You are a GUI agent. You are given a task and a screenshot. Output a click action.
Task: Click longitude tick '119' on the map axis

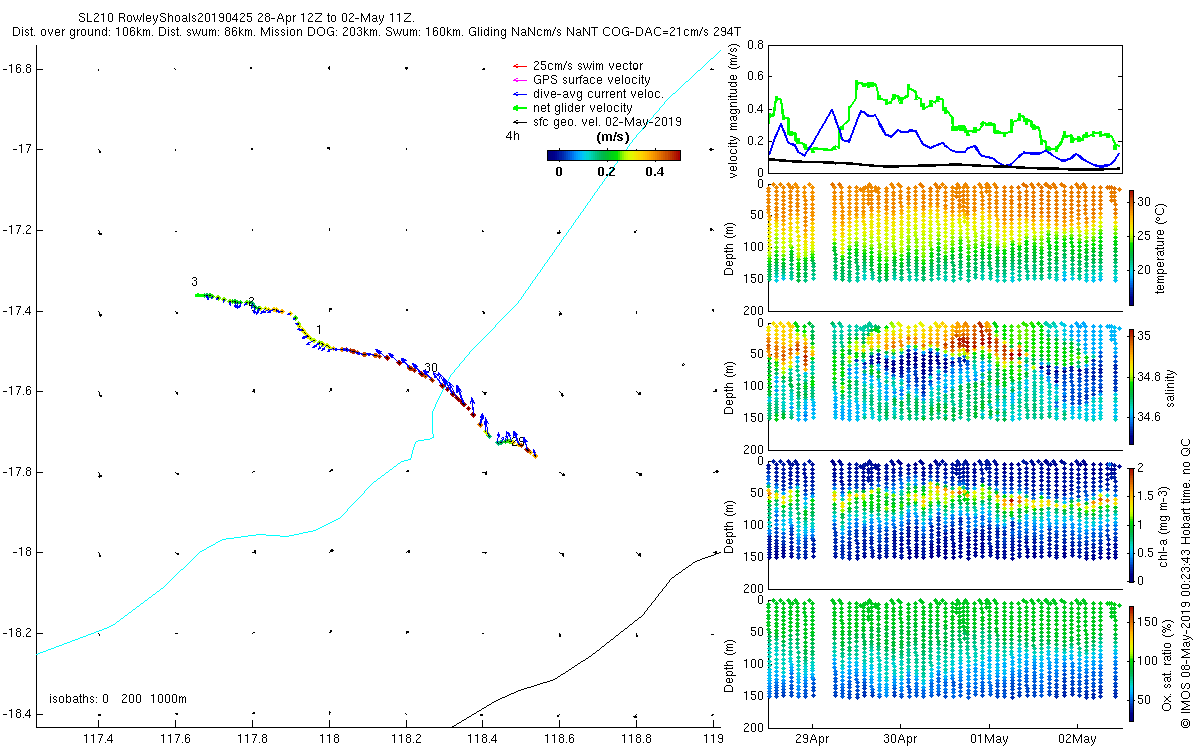[712, 739]
